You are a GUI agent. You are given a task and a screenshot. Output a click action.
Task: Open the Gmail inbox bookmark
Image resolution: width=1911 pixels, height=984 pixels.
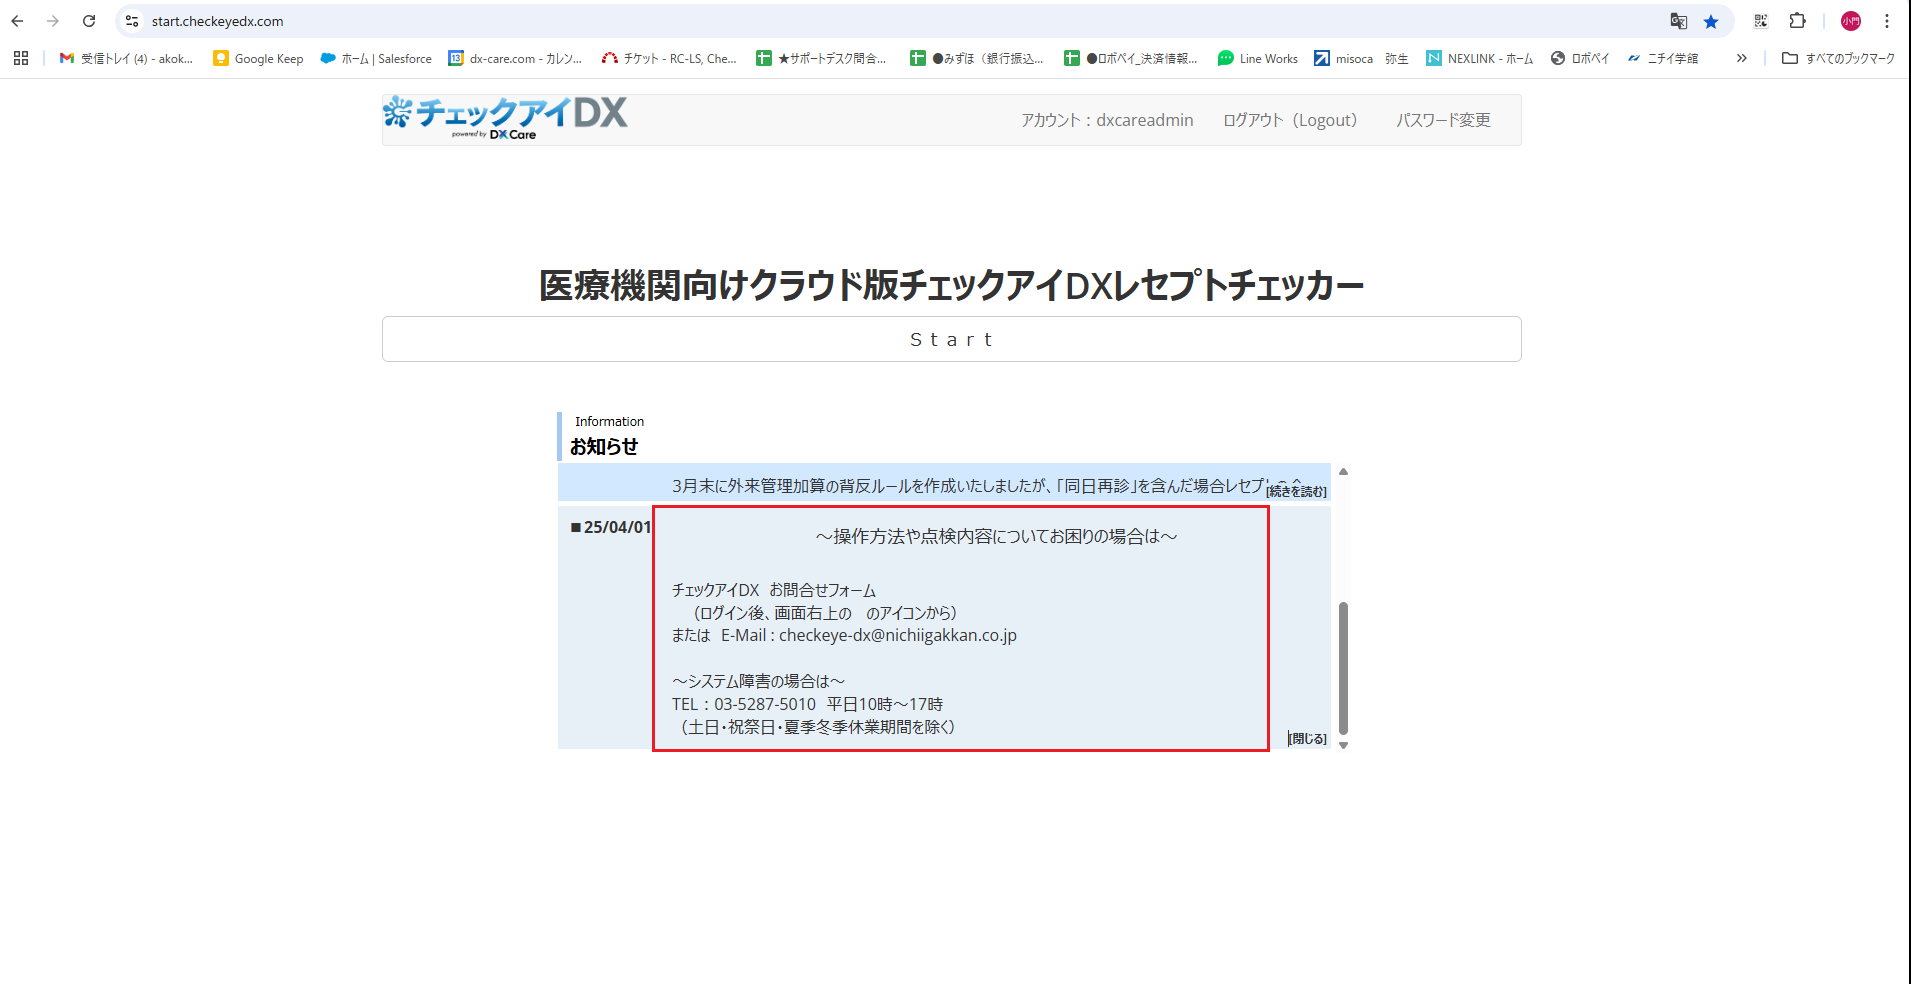[x=126, y=58]
